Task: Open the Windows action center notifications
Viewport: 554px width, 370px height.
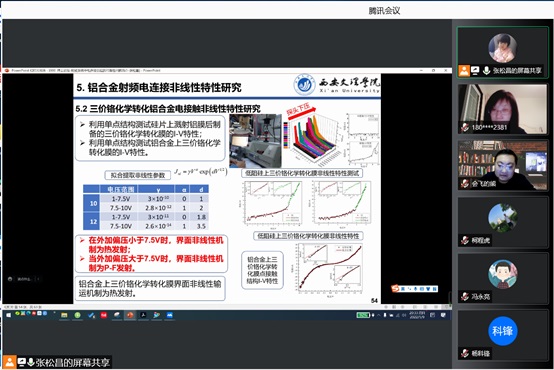Action: coord(443,315)
